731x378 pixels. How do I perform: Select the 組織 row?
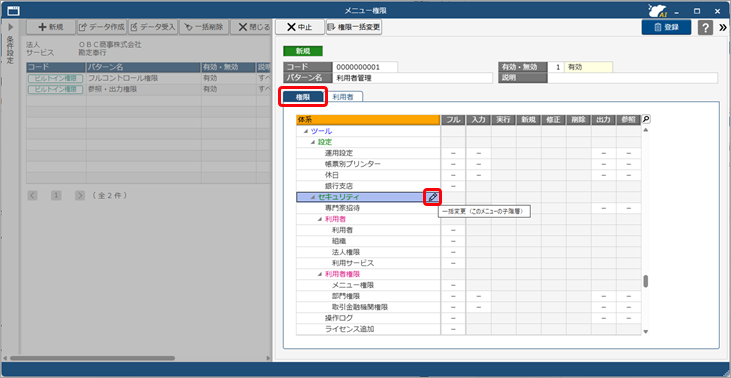point(368,241)
